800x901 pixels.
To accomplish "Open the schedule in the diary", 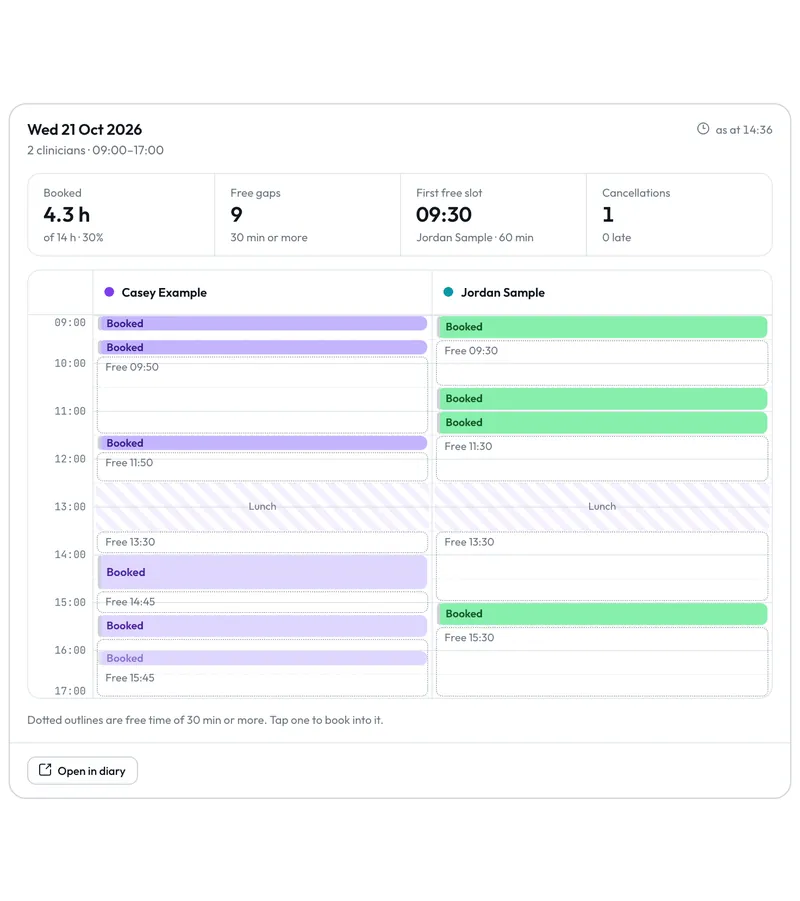I will [82, 771].
